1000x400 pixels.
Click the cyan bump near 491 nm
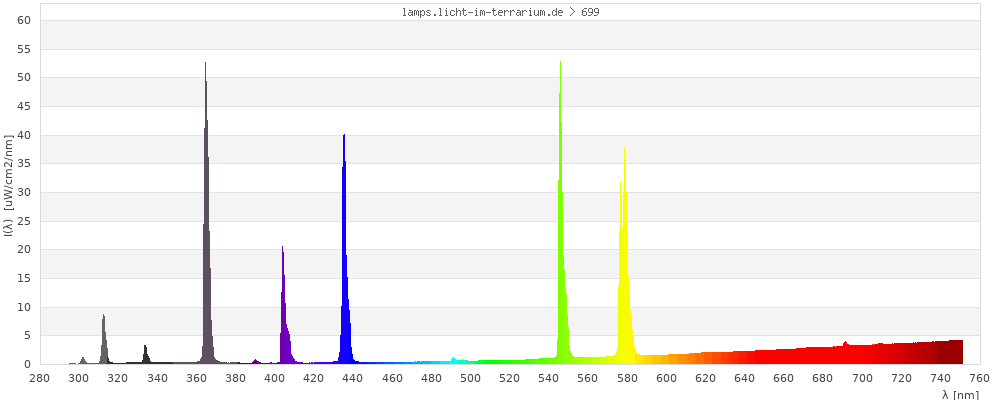(x=453, y=360)
